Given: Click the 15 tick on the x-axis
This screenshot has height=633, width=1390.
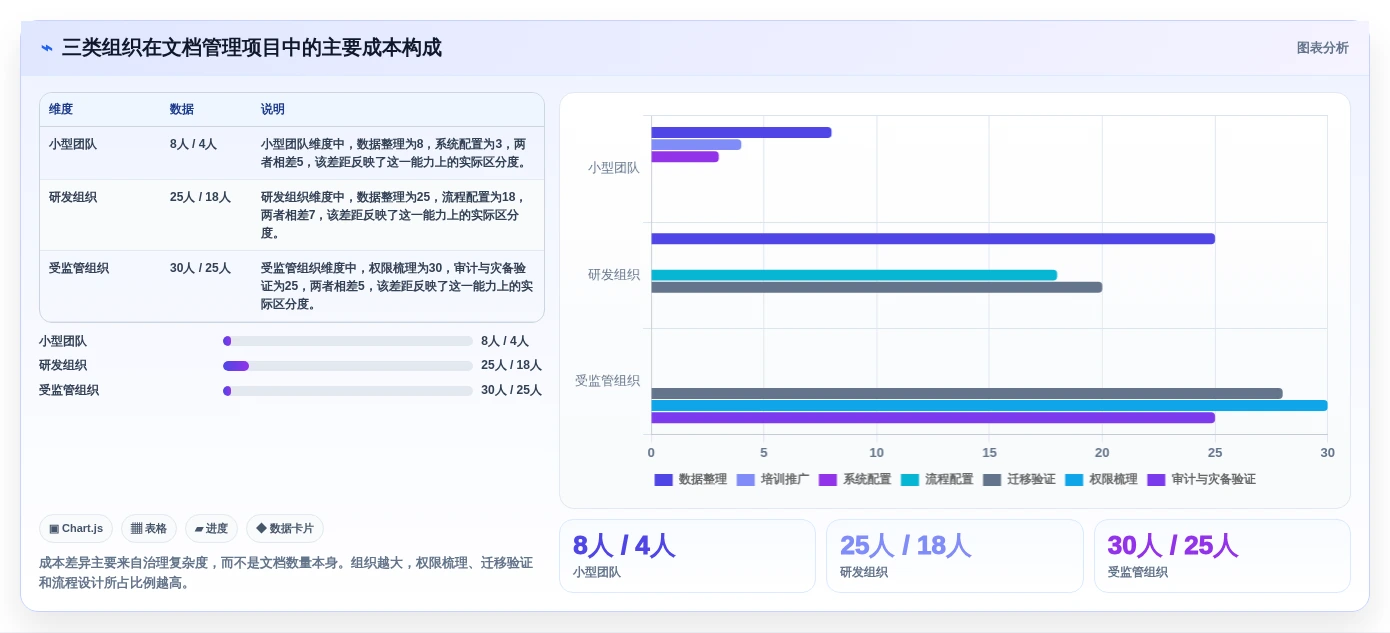Looking at the screenshot, I should point(989,453).
